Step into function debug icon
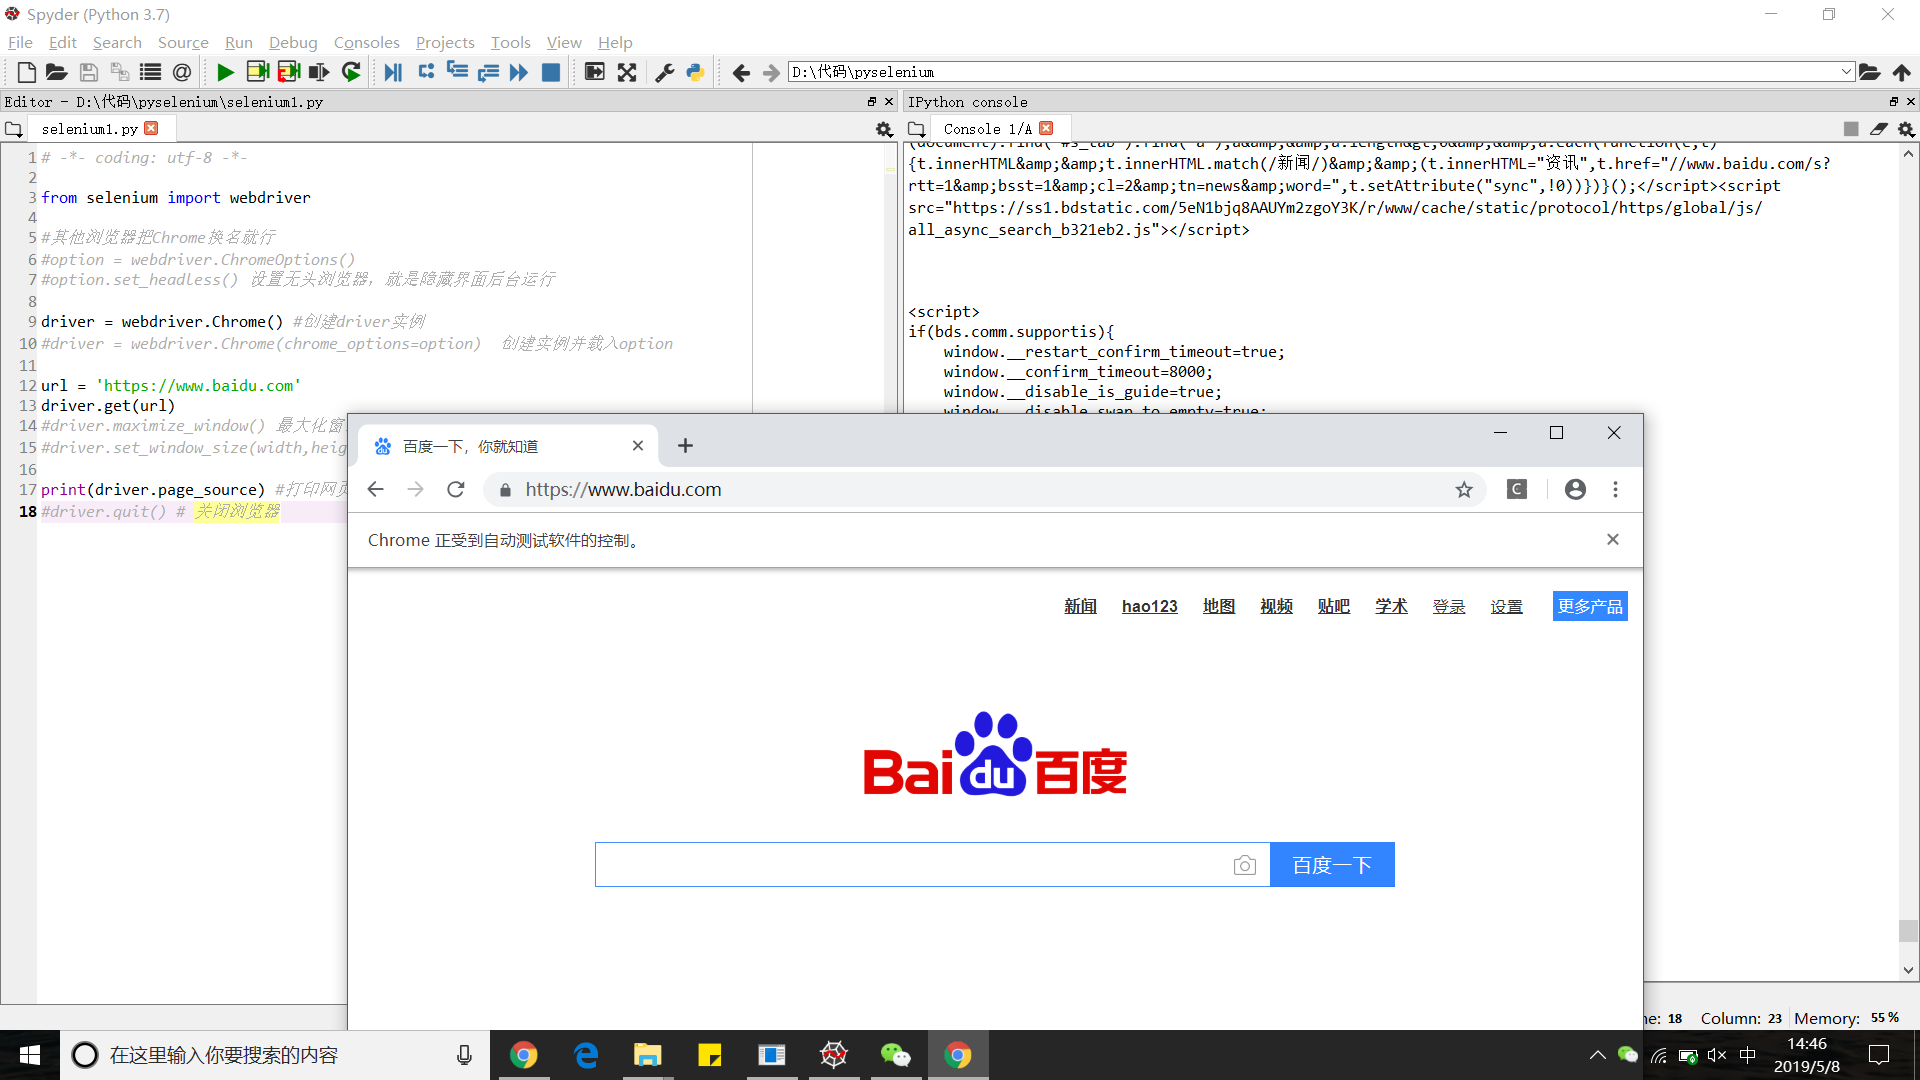 (x=457, y=72)
